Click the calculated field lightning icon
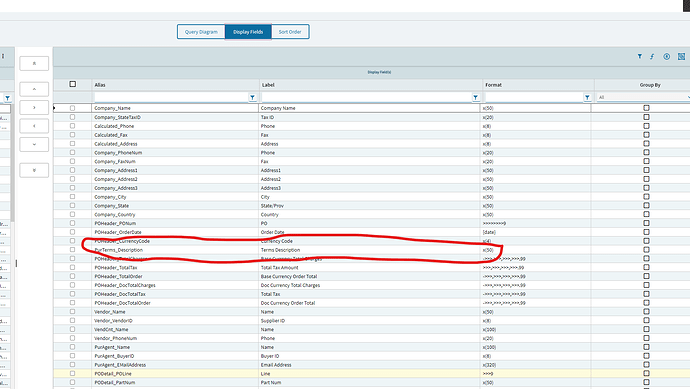 tap(652, 56)
